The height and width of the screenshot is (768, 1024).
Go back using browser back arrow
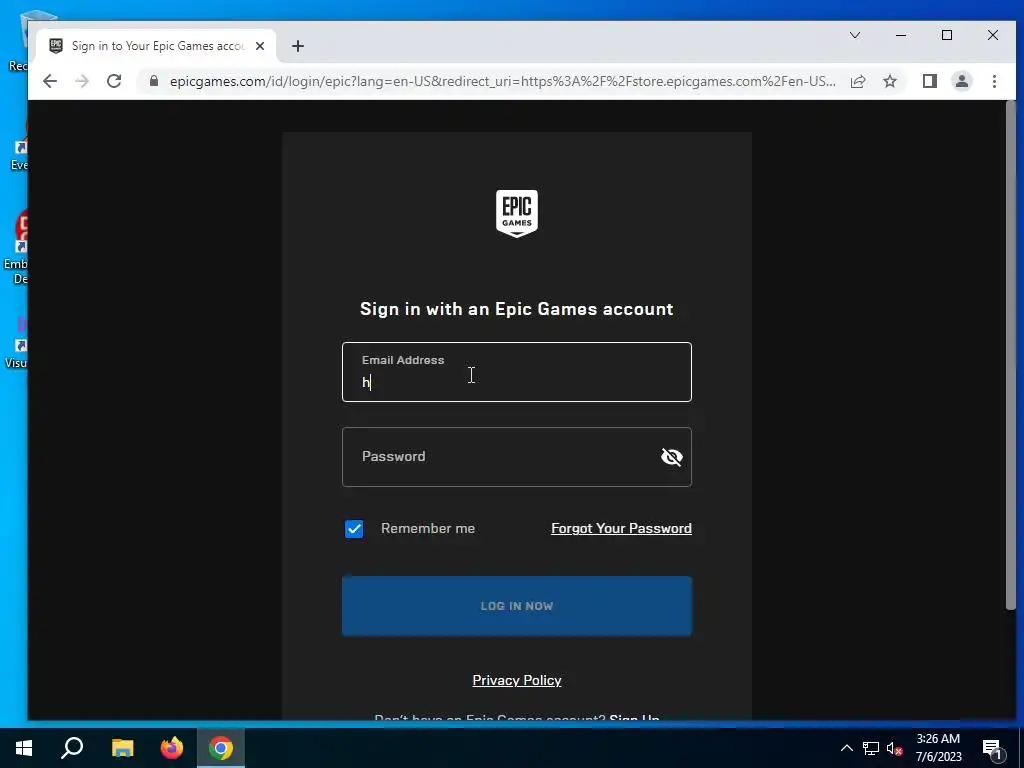(50, 81)
